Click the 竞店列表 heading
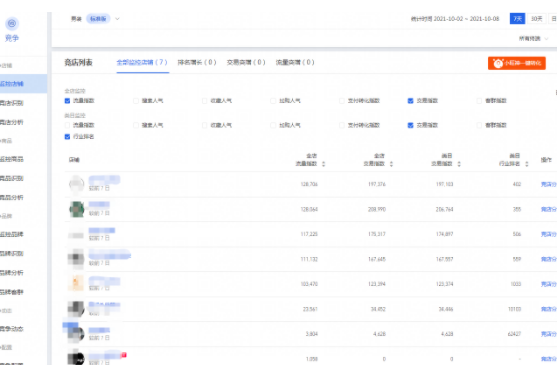Image resolution: width=557 pixels, height=365 pixels. click(79, 62)
